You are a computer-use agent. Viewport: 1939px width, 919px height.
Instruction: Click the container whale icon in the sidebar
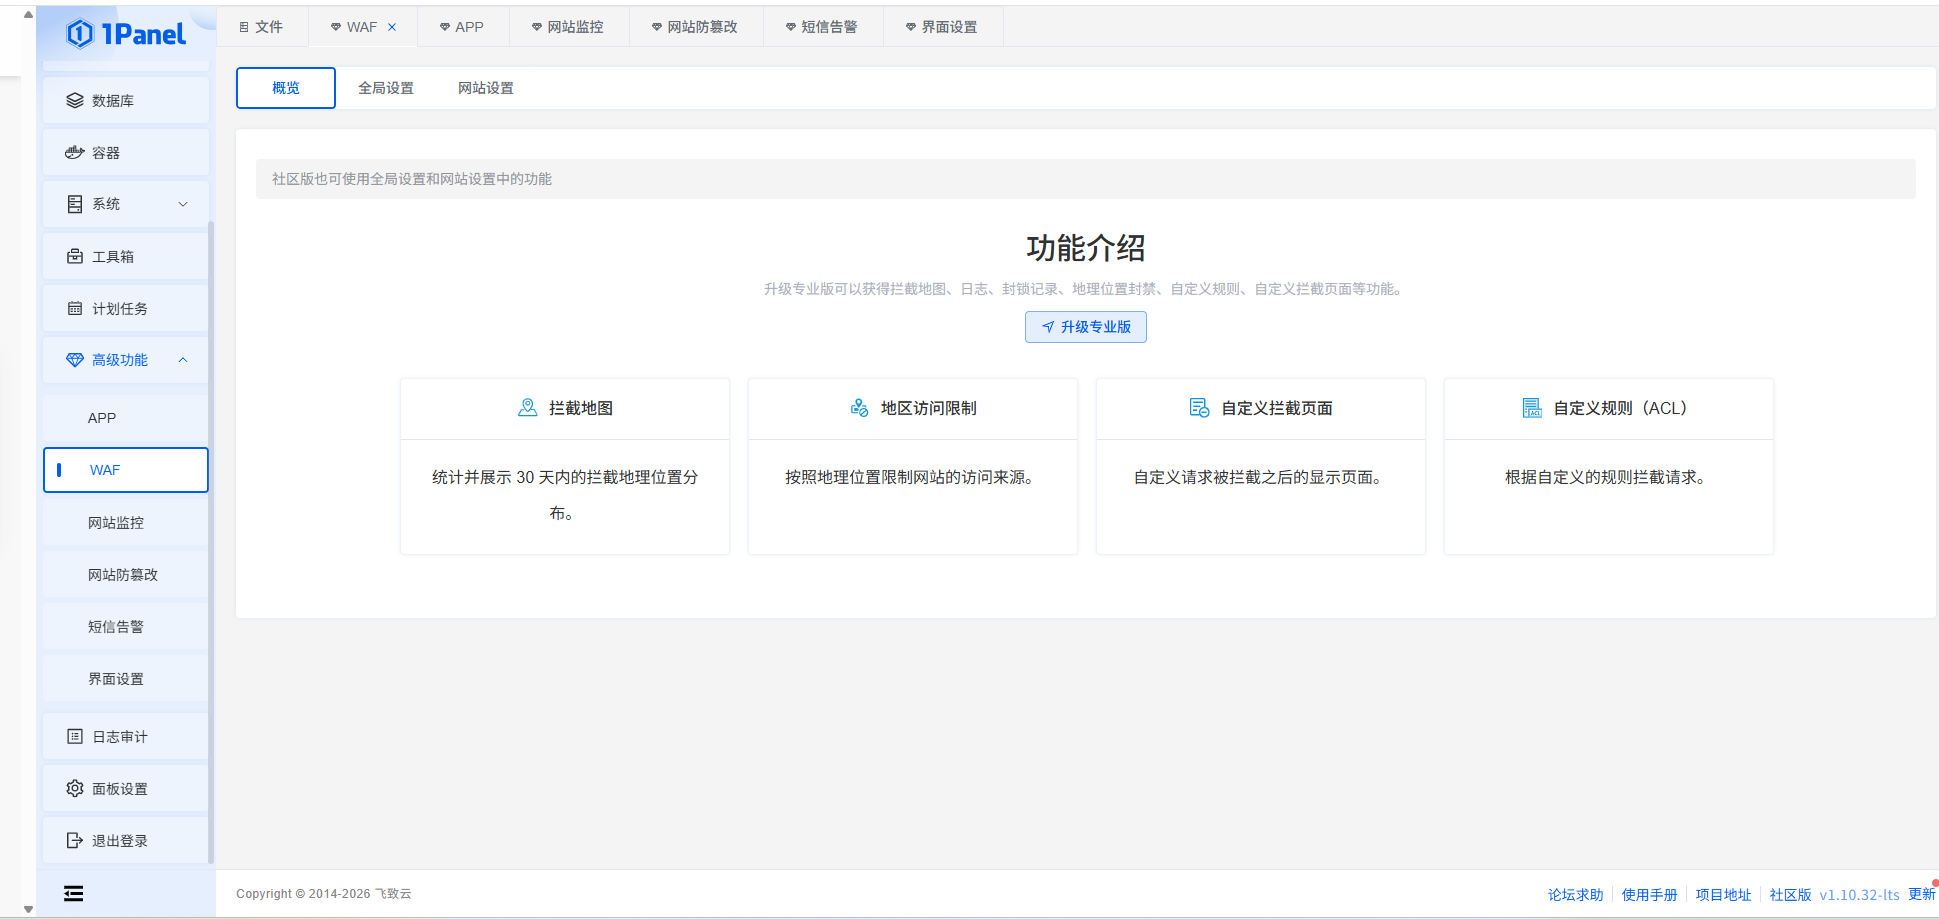click(75, 153)
